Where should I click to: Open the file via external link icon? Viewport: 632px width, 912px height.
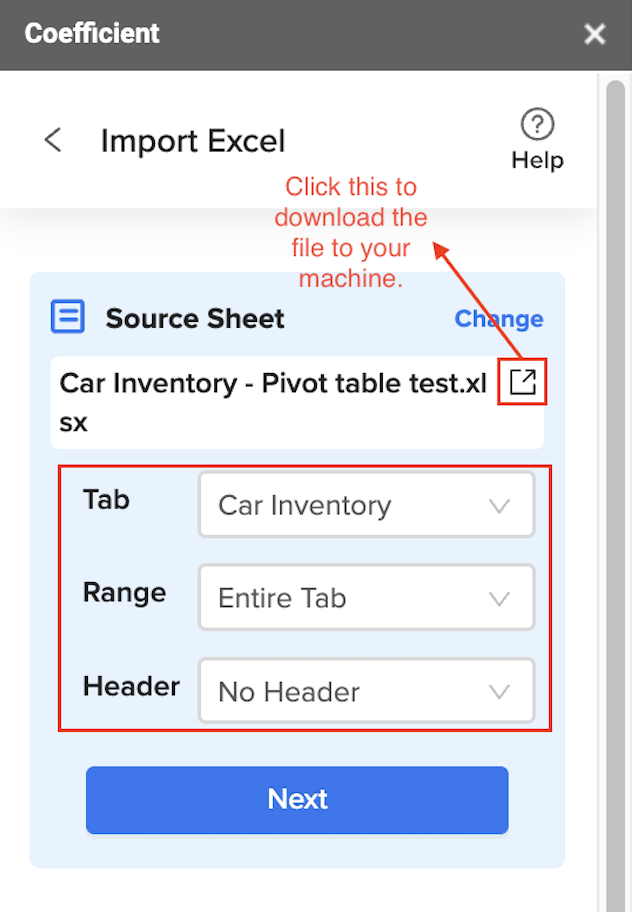click(x=522, y=382)
